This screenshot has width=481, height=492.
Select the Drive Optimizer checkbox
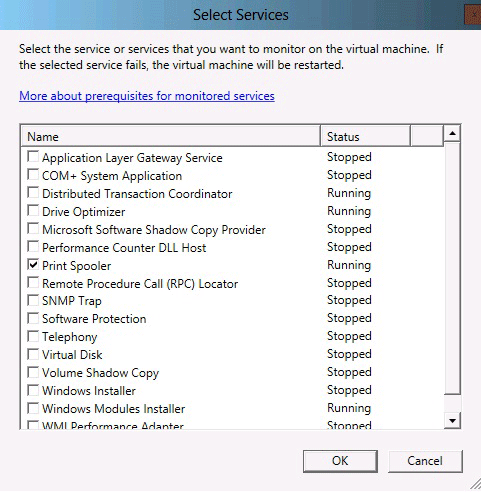[x=33, y=211]
